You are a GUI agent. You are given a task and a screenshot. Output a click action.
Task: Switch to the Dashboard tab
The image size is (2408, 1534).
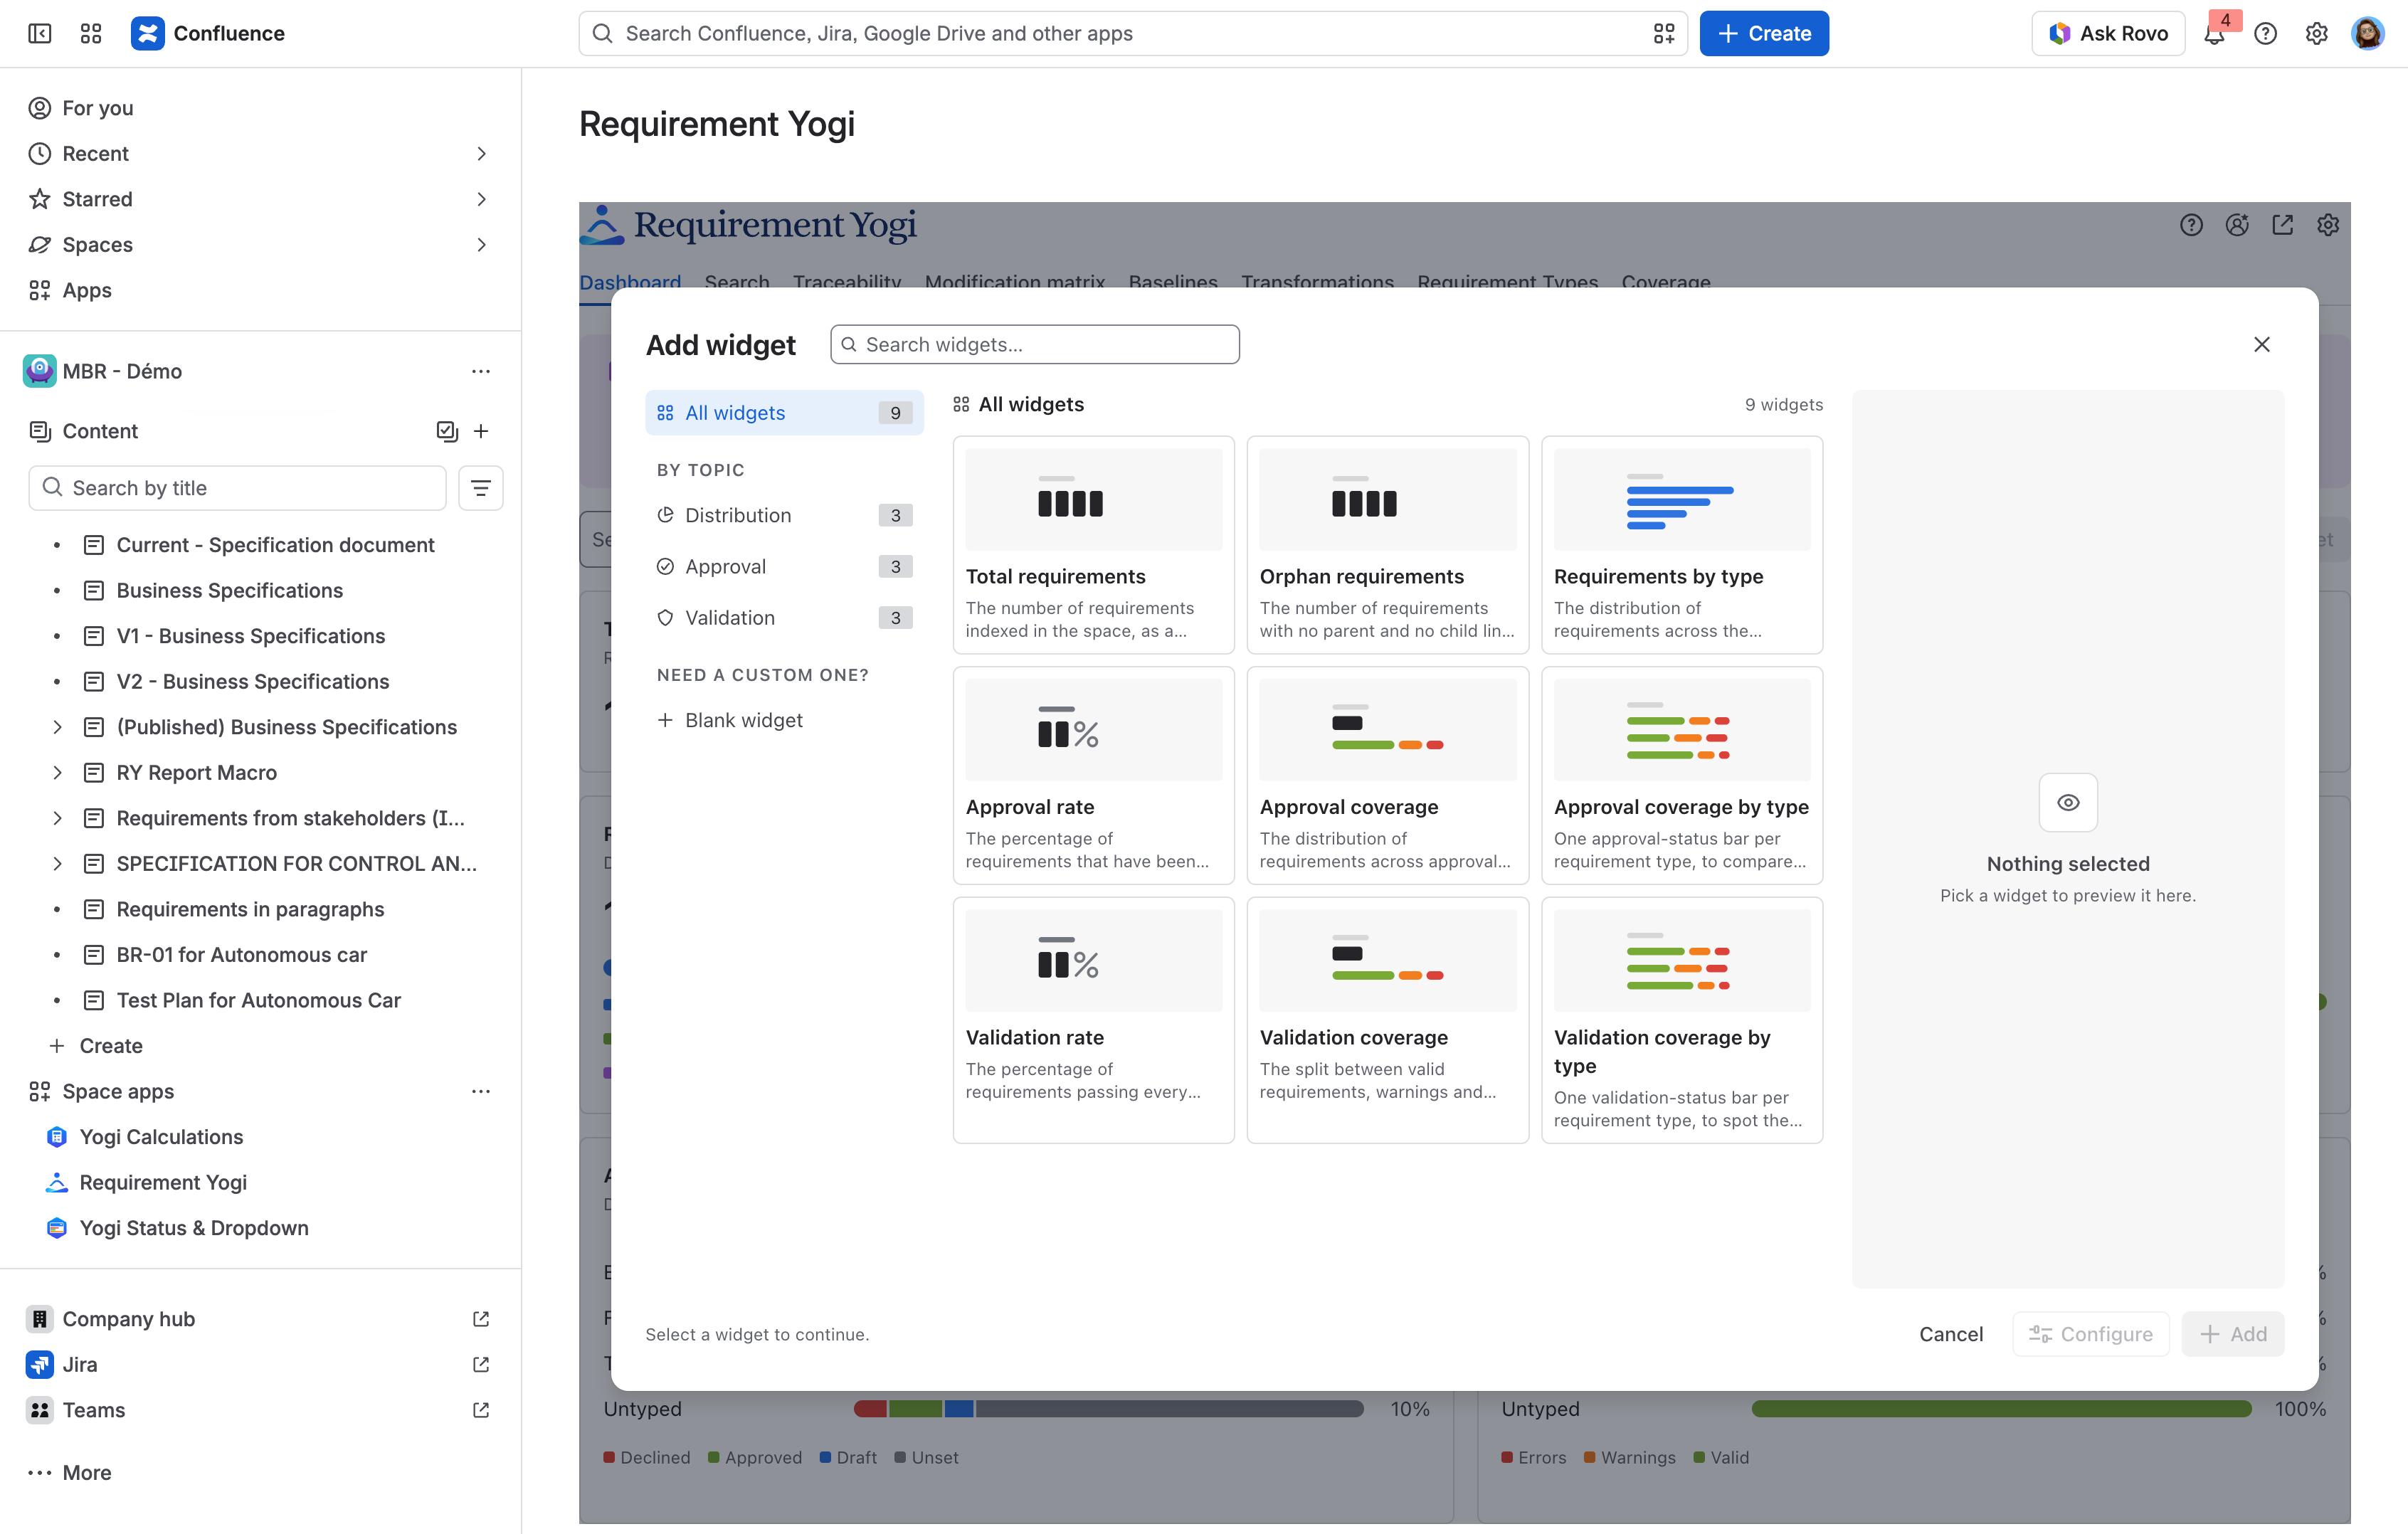coord(630,282)
